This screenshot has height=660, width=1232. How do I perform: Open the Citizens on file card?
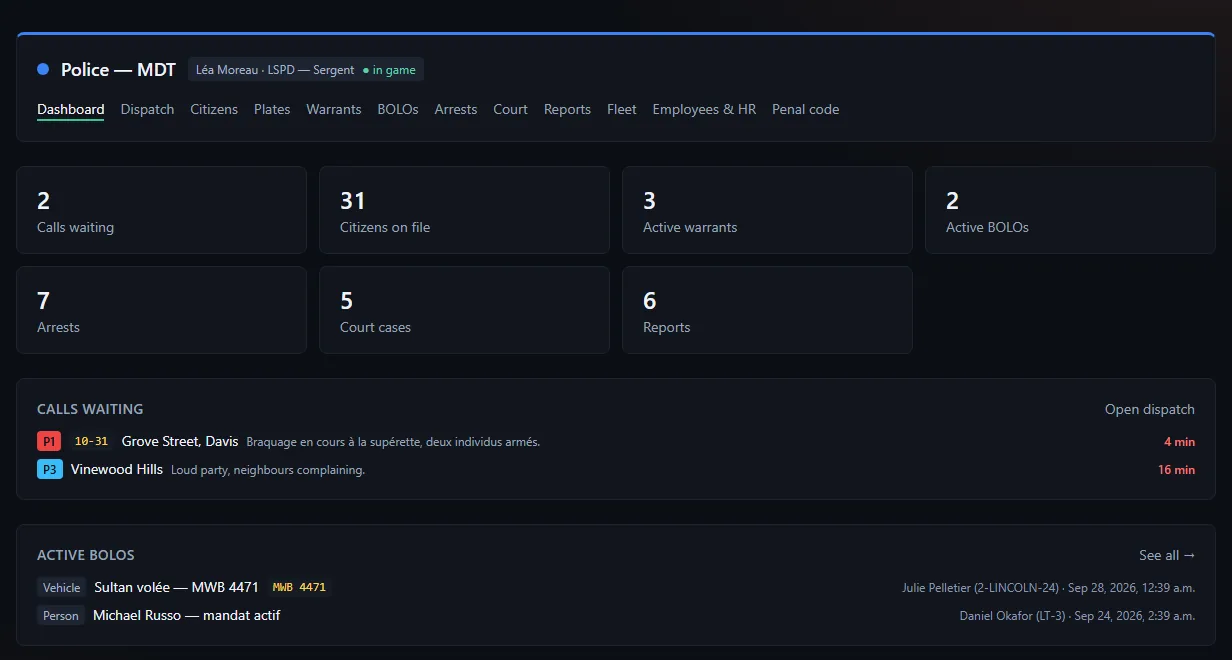tap(464, 210)
